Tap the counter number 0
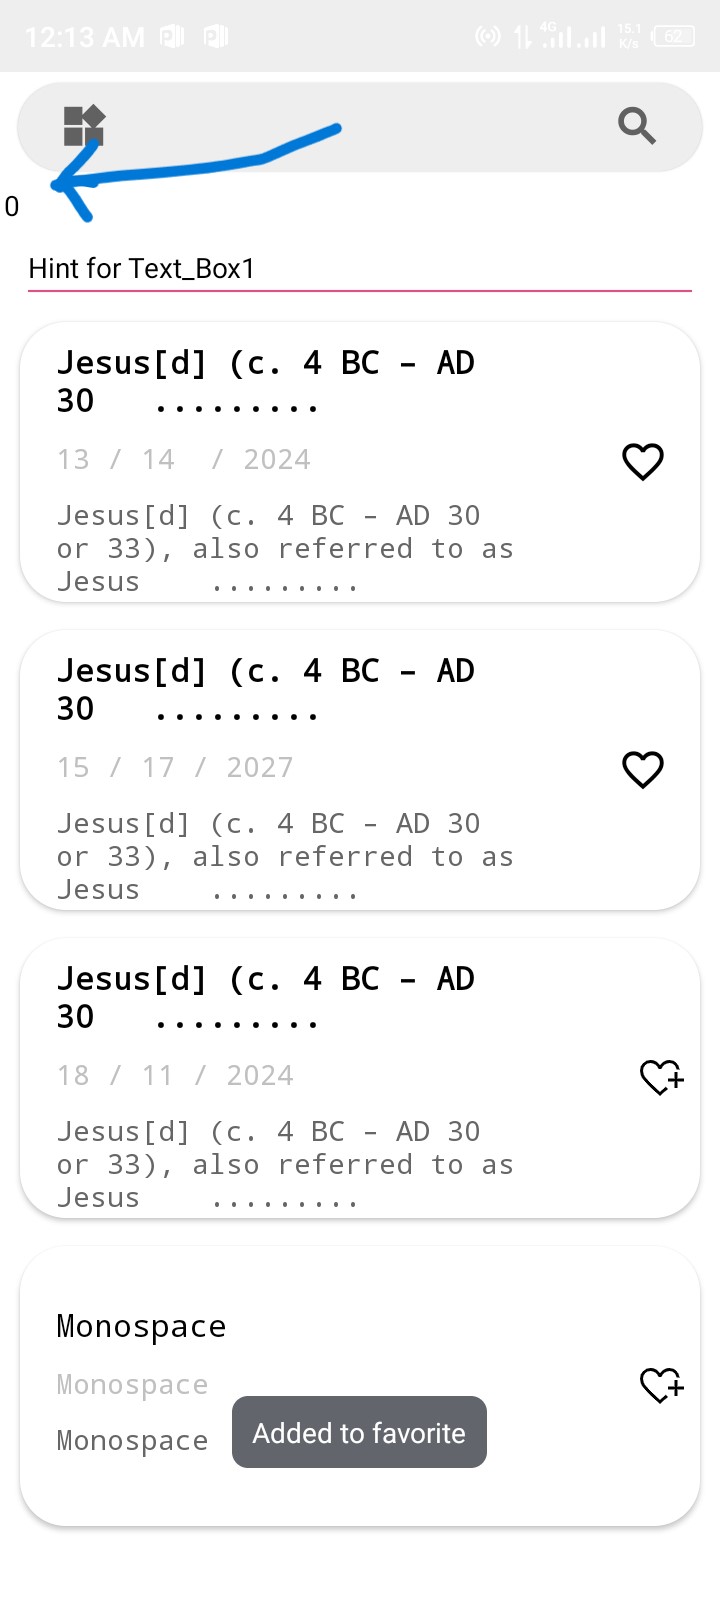Image resolution: width=720 pixels, height=1612 pixels. tap(12, 207)
